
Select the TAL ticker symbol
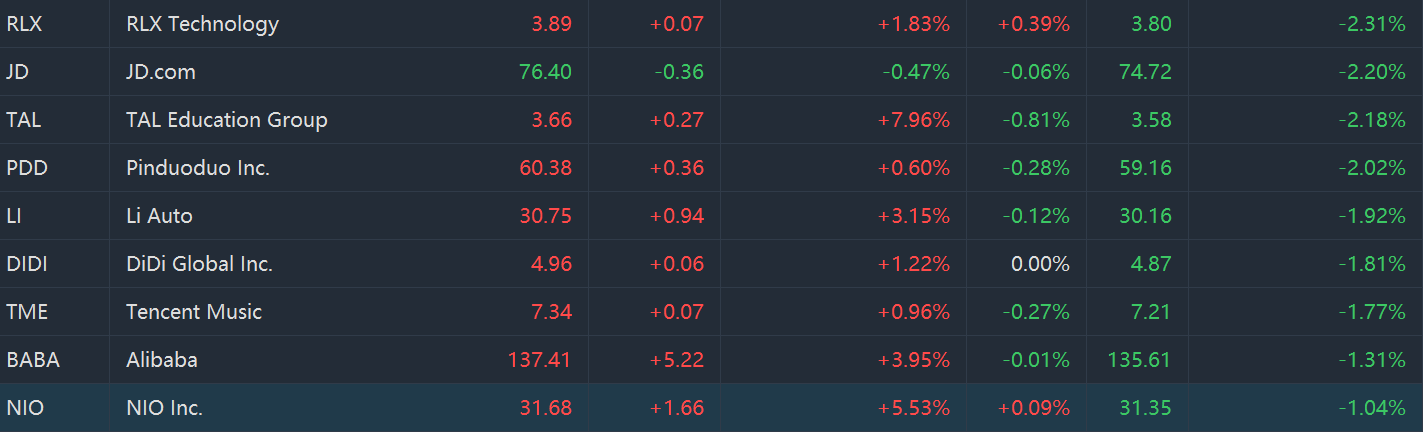coord(24,120)
